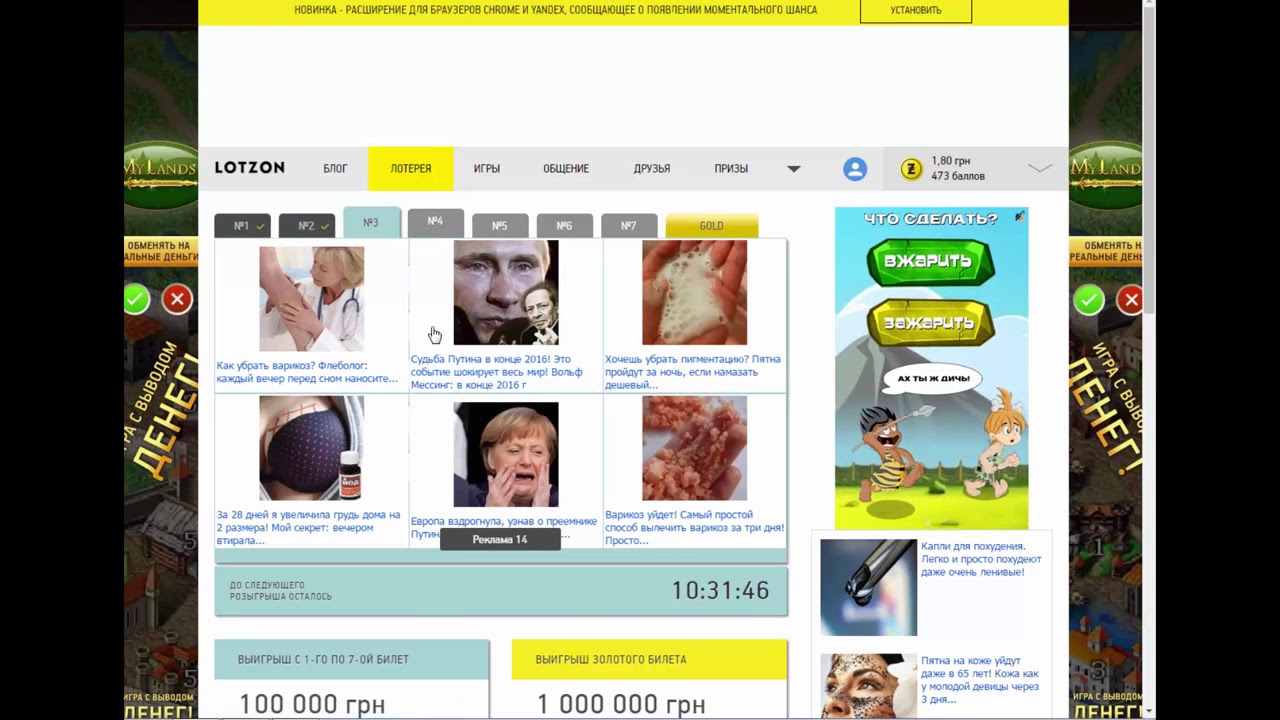The height and width of the screenshot is (720, 1280).
Task: Click the green checkmark icon on right banner
Action: click(x=1089, y=299)
